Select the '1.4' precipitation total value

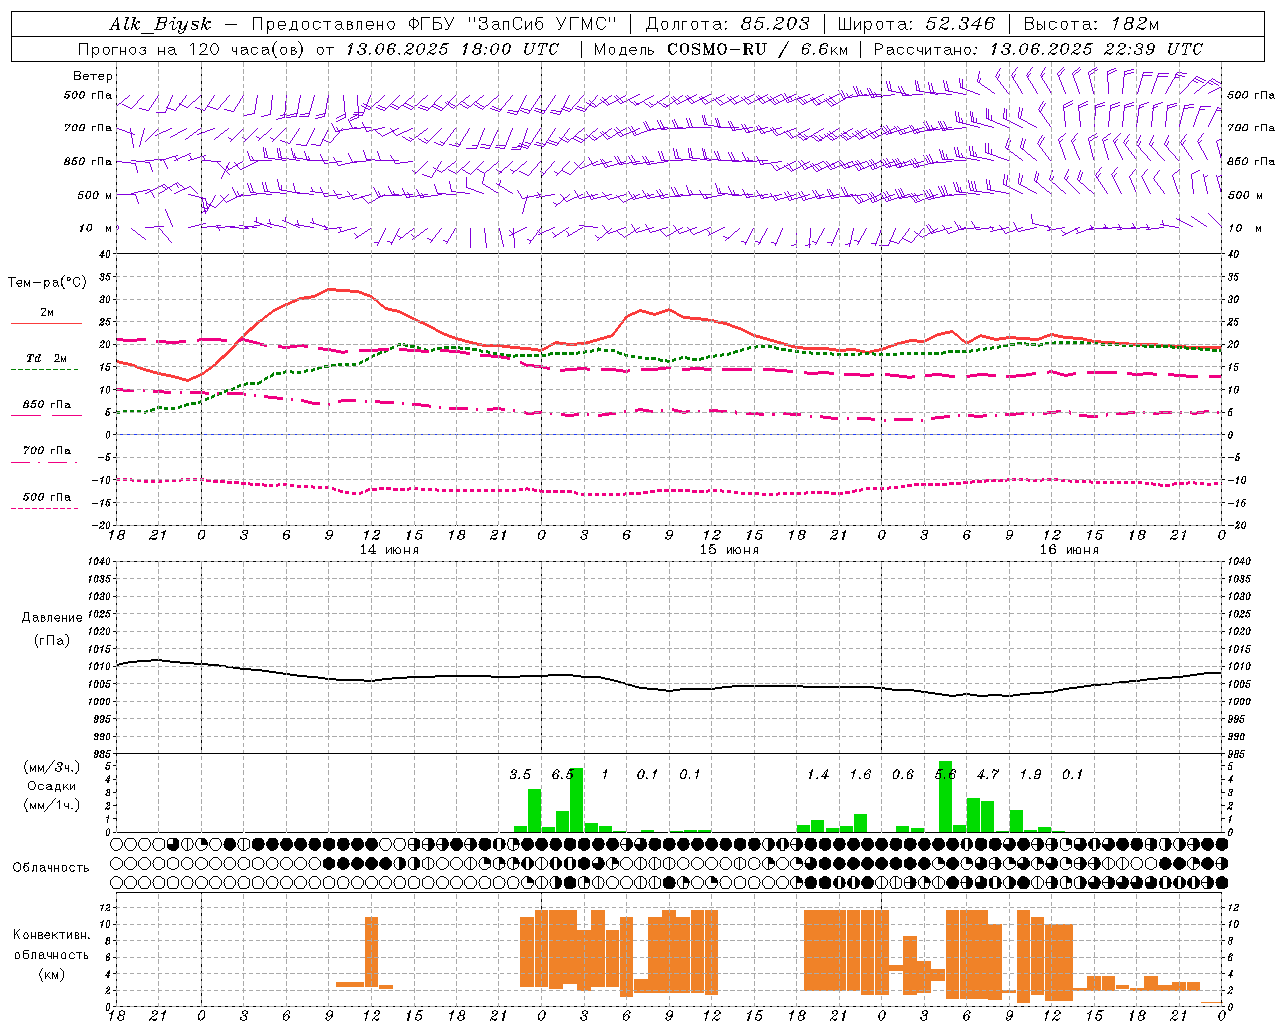tap(818, 775)
